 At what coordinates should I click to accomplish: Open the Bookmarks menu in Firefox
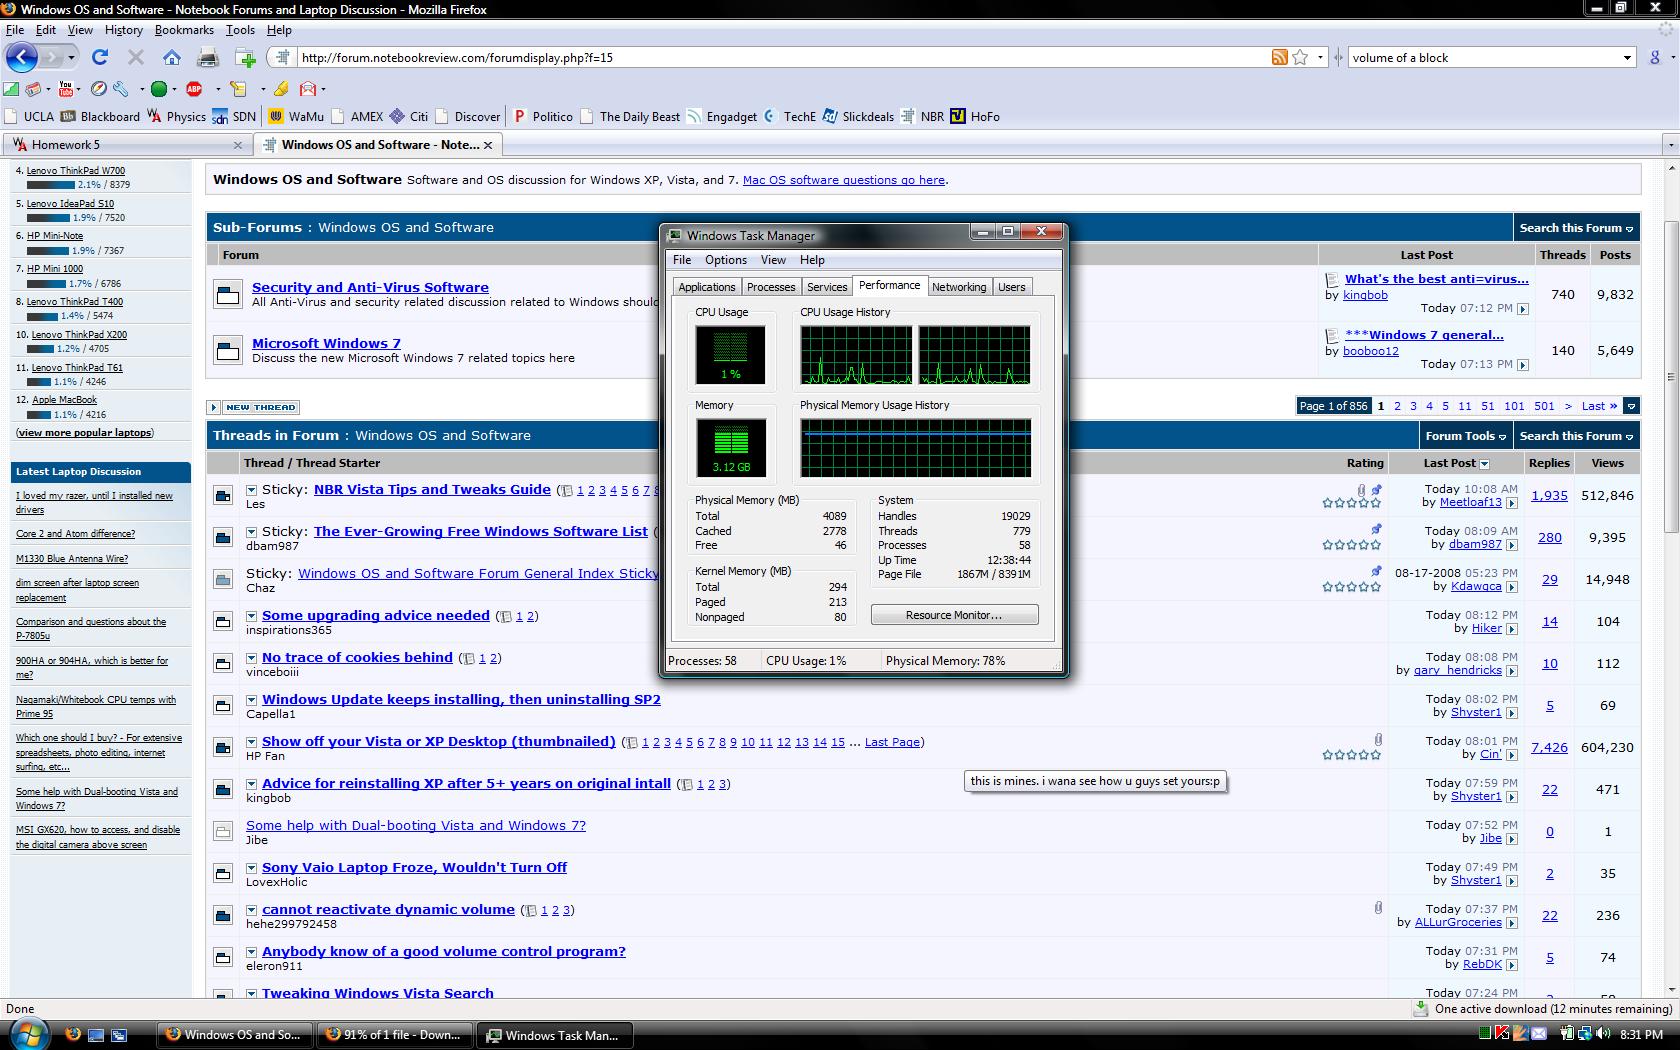184,30
